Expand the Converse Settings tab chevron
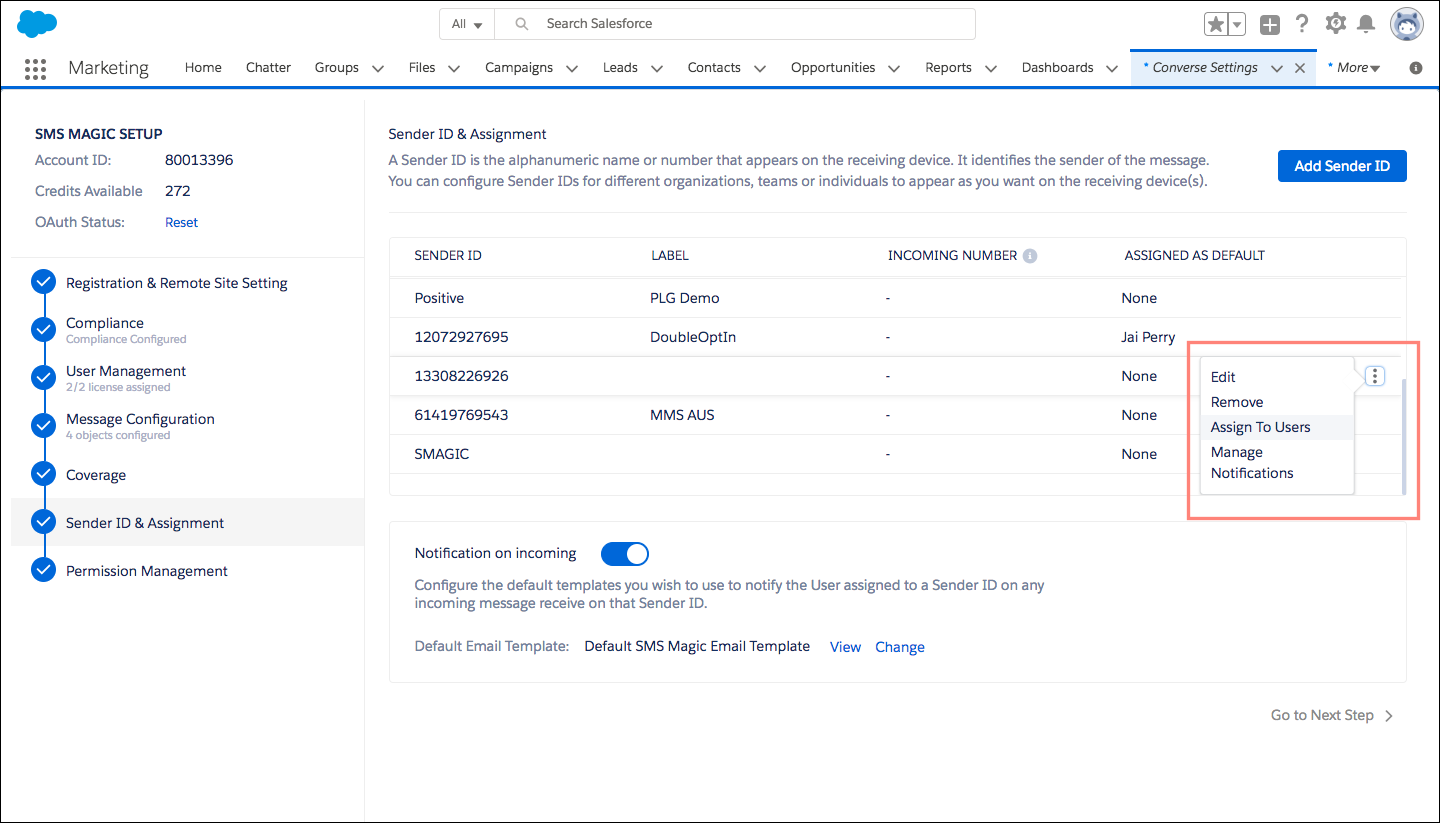The height and width of the screenshot is (823, 1440). 1277,69
